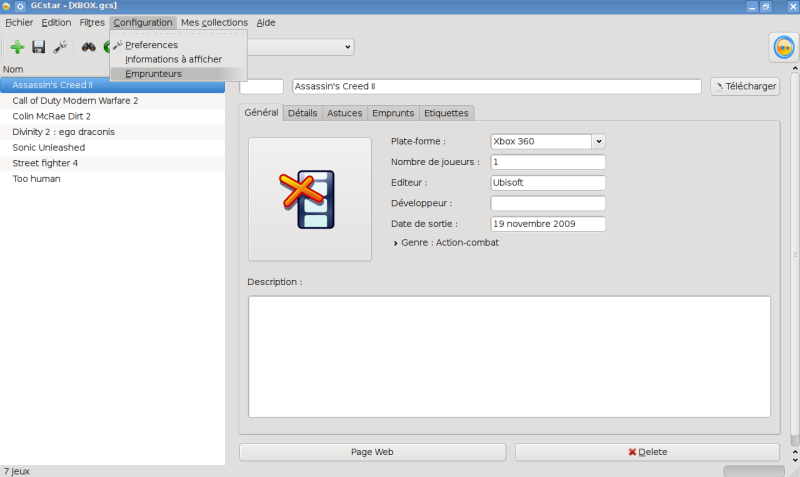Click the green plus add-item icon

pos(17,47)
